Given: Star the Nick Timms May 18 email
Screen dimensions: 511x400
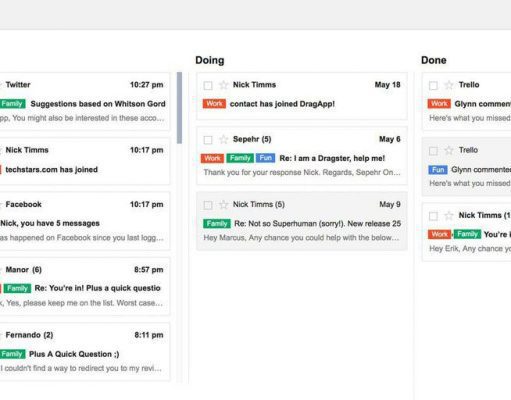Looking at the screenshot, I should 223,85.
